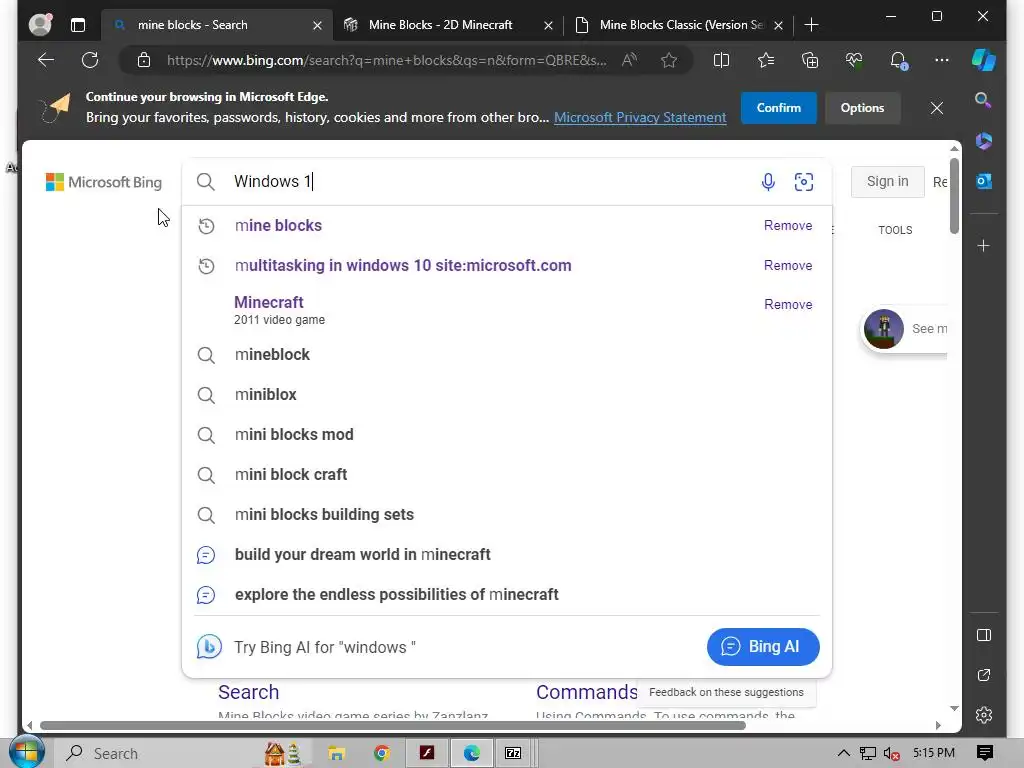Click Try Bing AI for "windows"
The width and height of the screenshot is (1024, 768).
[x=325, y=647]
